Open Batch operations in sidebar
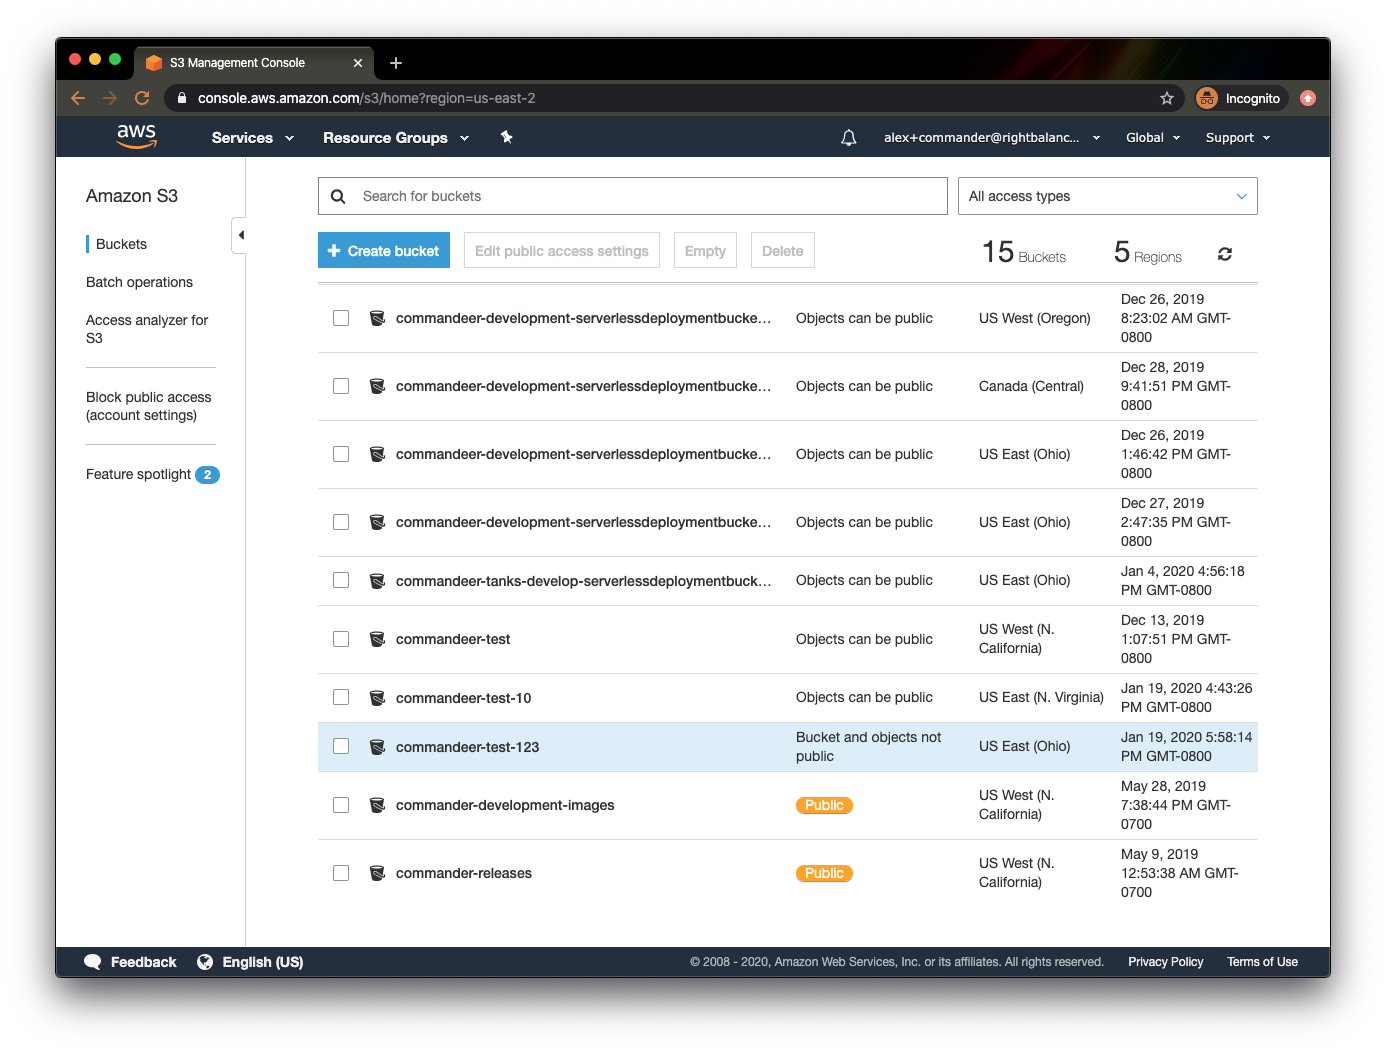The height and width of the screenshot is (1051, 1386). (139, 282)
